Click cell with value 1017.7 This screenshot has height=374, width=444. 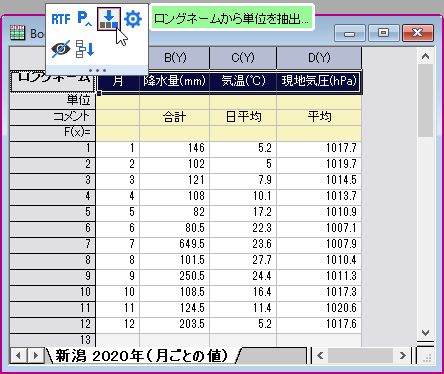click(319, 148)
